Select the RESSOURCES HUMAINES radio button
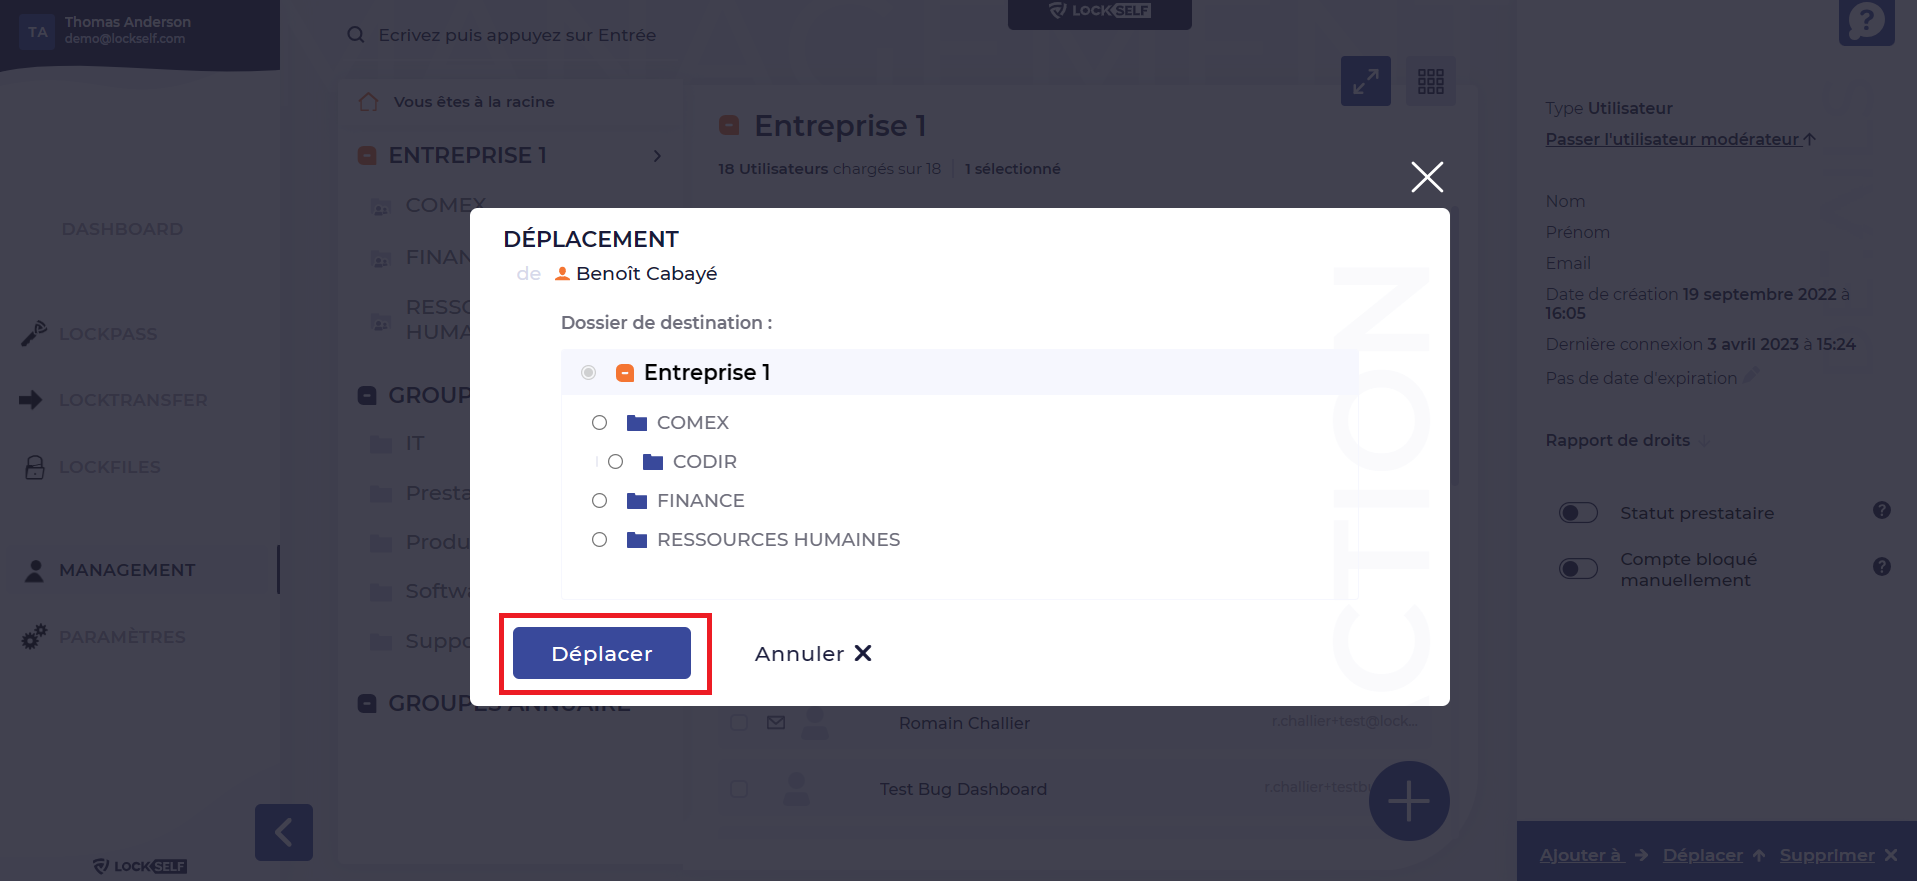1917x881 pixels. click(599, 540)
